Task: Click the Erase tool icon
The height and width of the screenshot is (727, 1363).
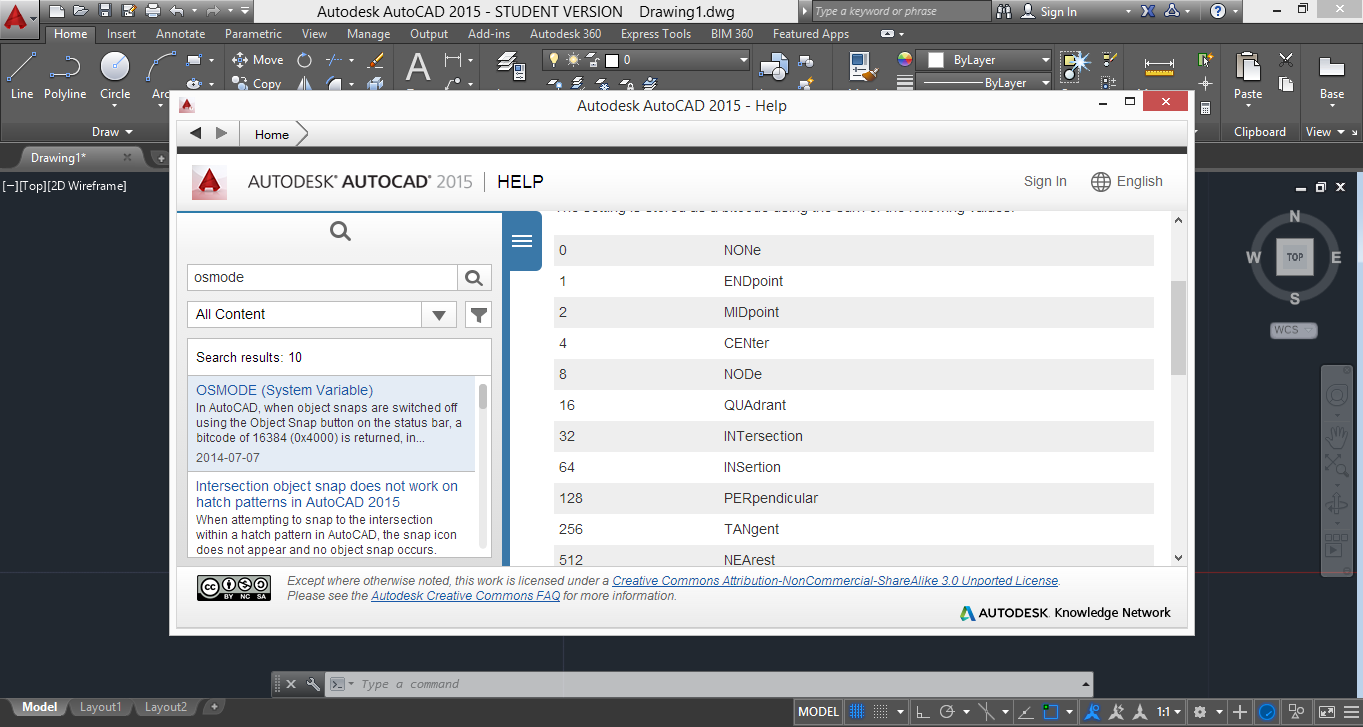Action: click(376, 60)
